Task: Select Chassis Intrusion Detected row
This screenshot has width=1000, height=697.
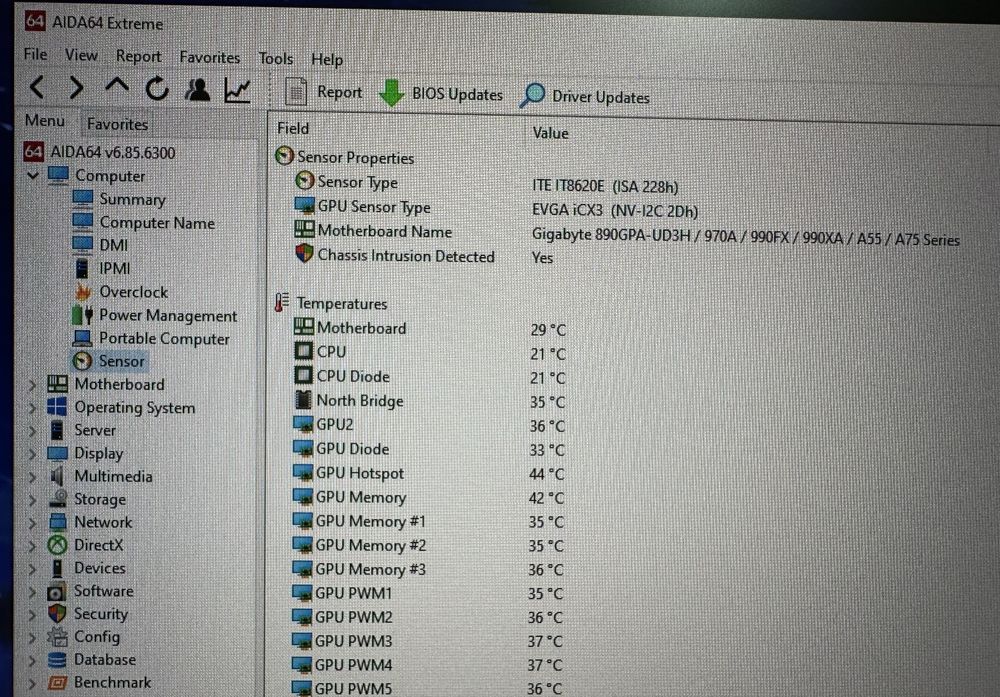Action: point(423,256)
